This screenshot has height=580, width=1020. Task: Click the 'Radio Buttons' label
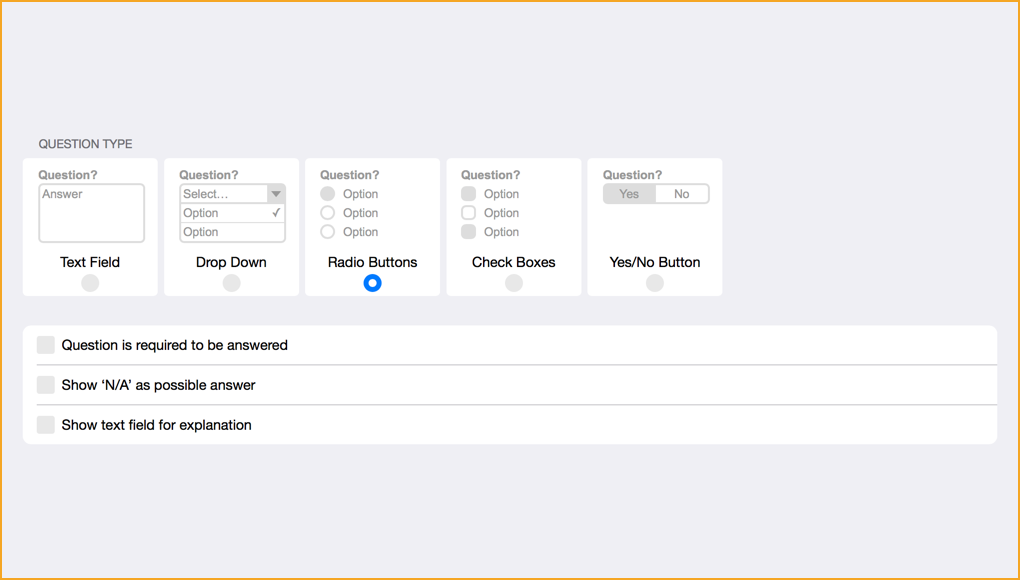tap(372, 262)
